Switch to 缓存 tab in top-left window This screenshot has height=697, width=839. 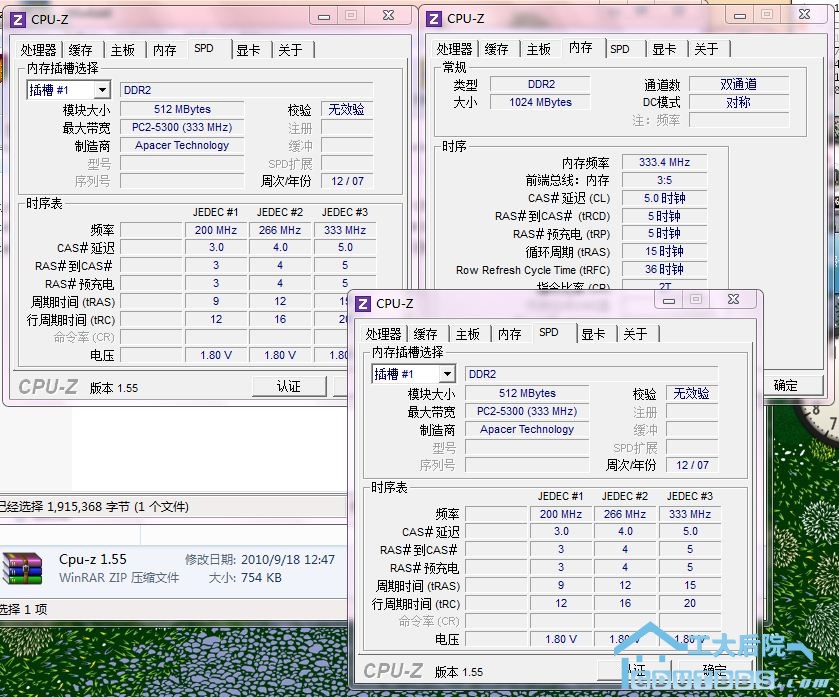81,50
